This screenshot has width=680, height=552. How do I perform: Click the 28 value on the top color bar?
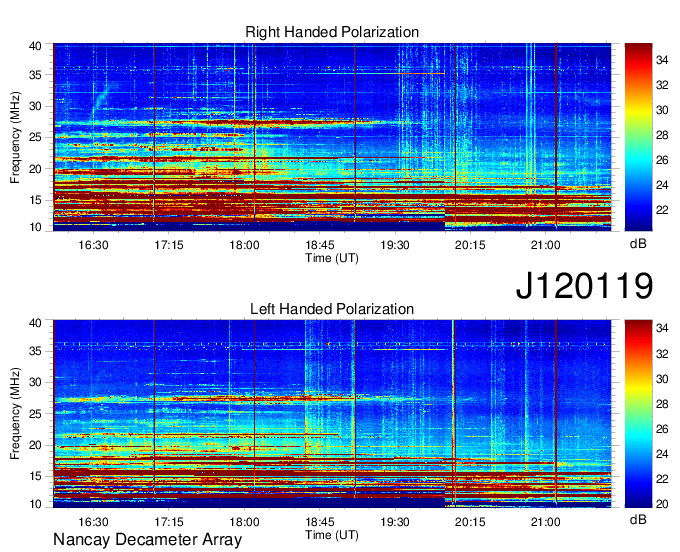pos(662,135)
